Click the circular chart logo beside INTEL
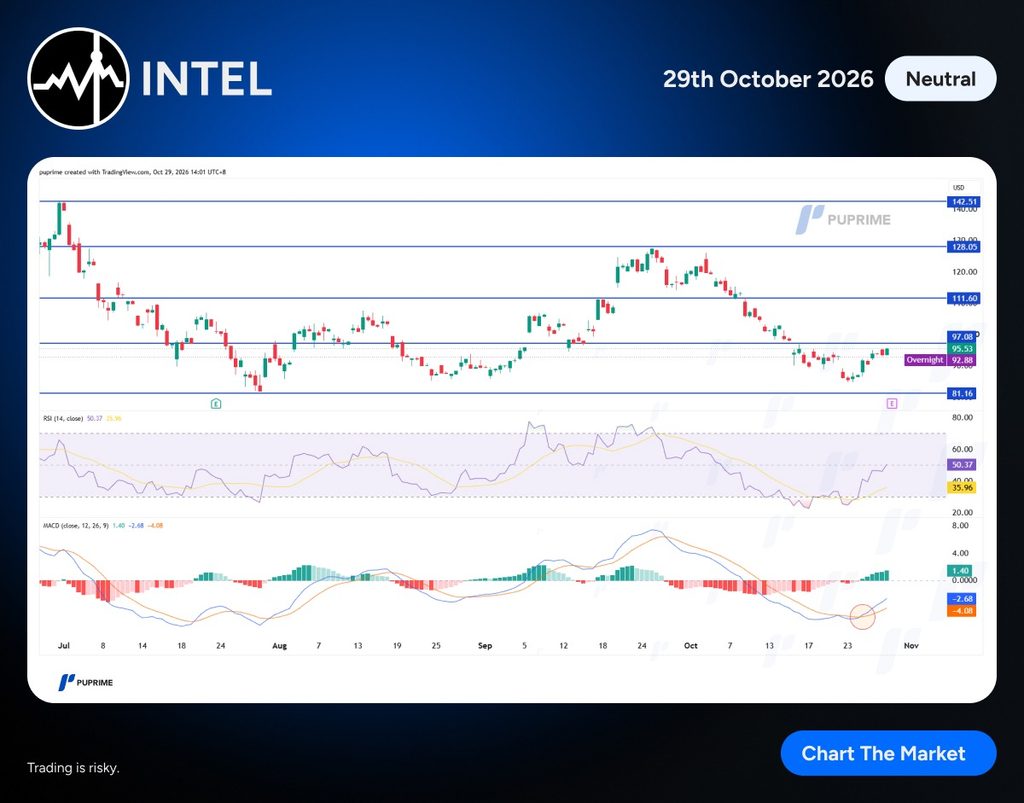The width and height of the screenshot is (1024, 803). click(x=78, y=78)
